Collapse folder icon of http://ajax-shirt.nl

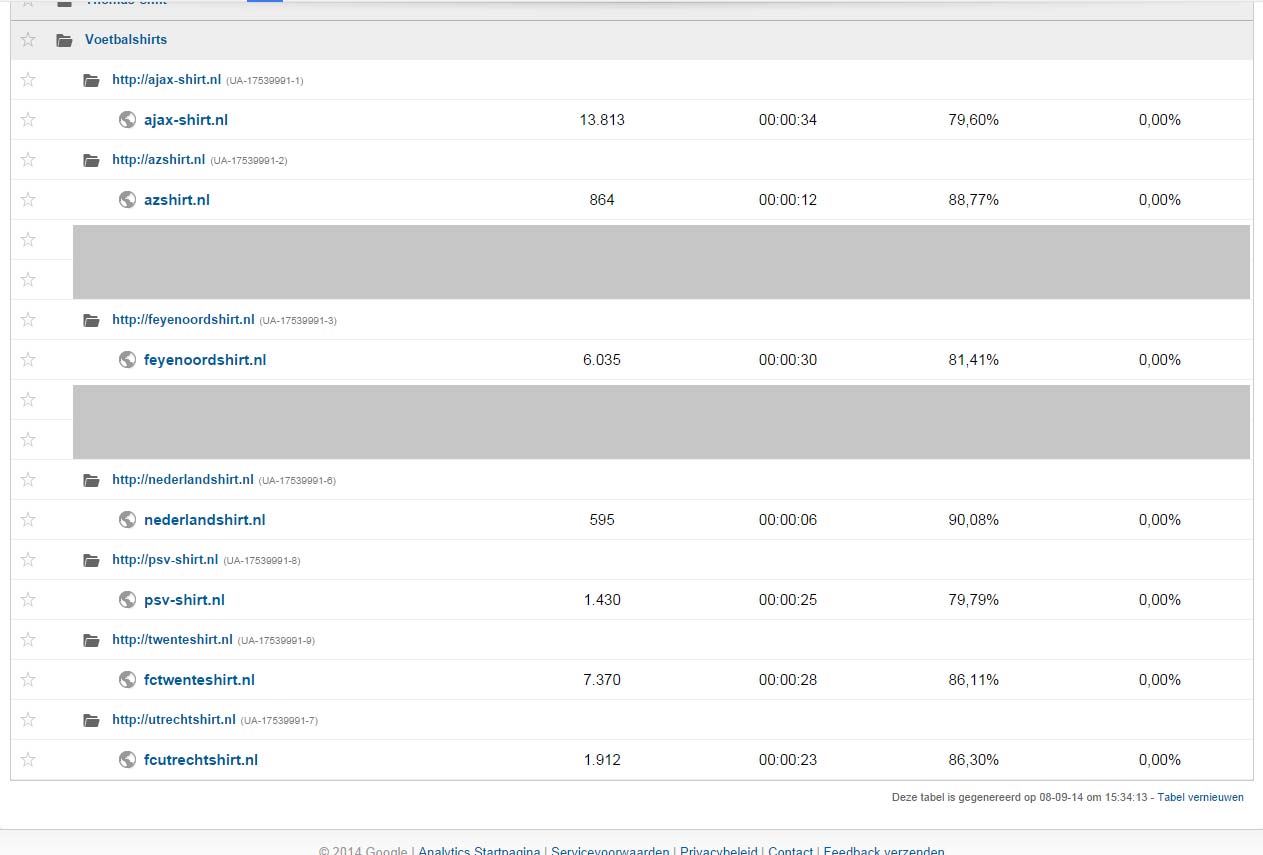click(92, 80)
